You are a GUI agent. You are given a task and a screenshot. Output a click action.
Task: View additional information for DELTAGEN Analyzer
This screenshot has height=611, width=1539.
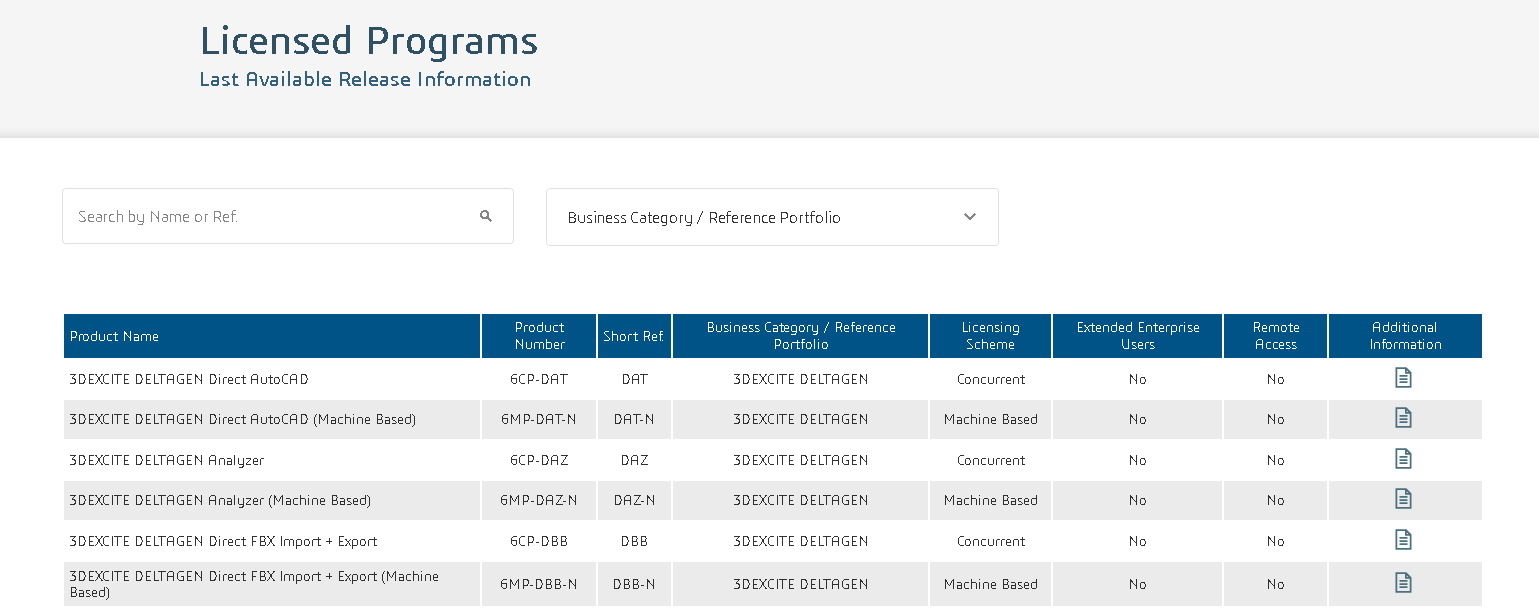coord(1403,459)
